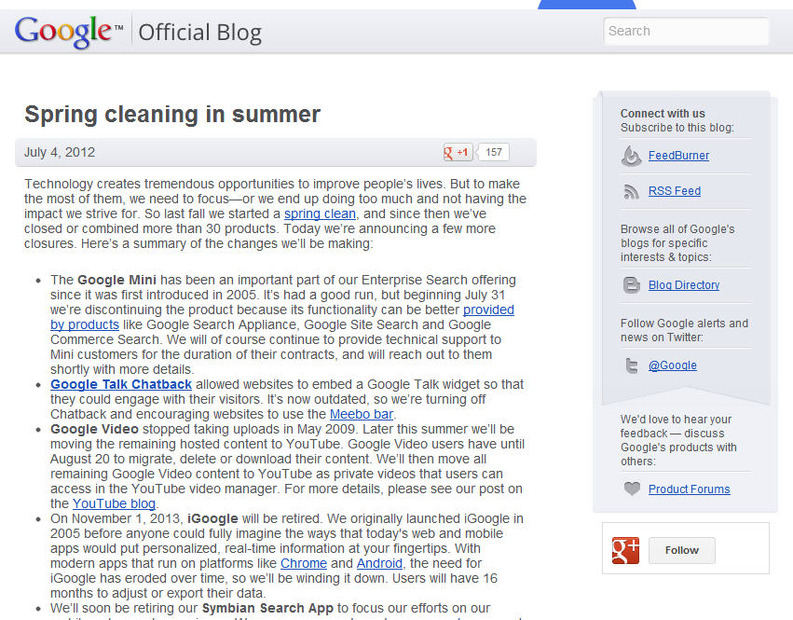Open the 'by products' link
This screenshot has width=793, height=620.
(x=84, y=325)
